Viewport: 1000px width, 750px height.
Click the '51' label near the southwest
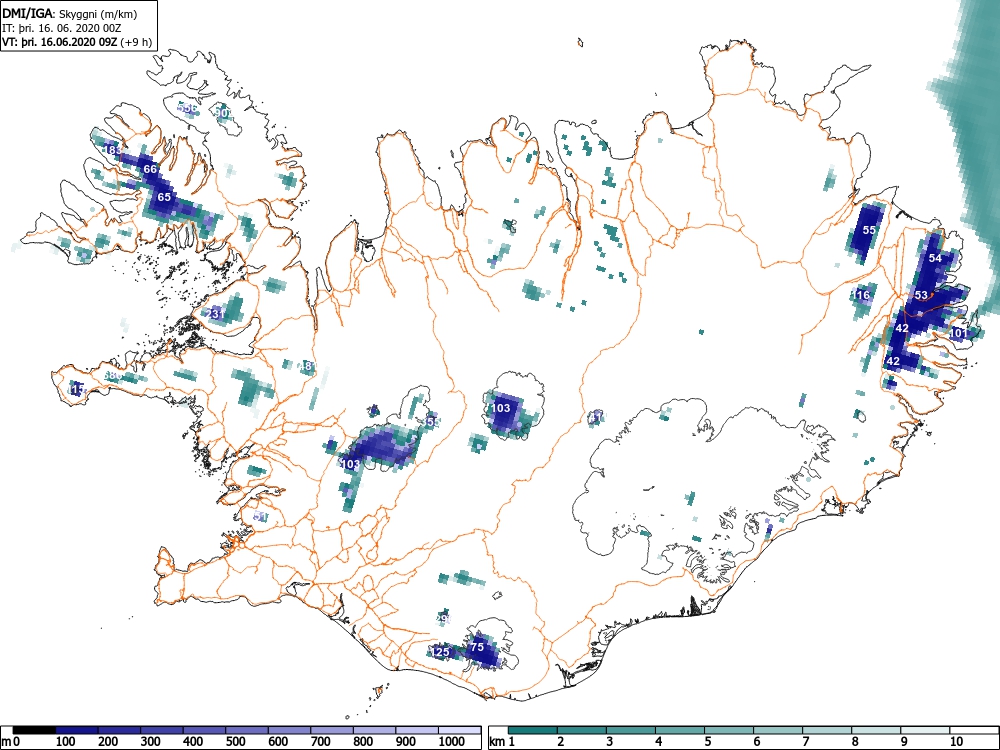pos(260,517)
